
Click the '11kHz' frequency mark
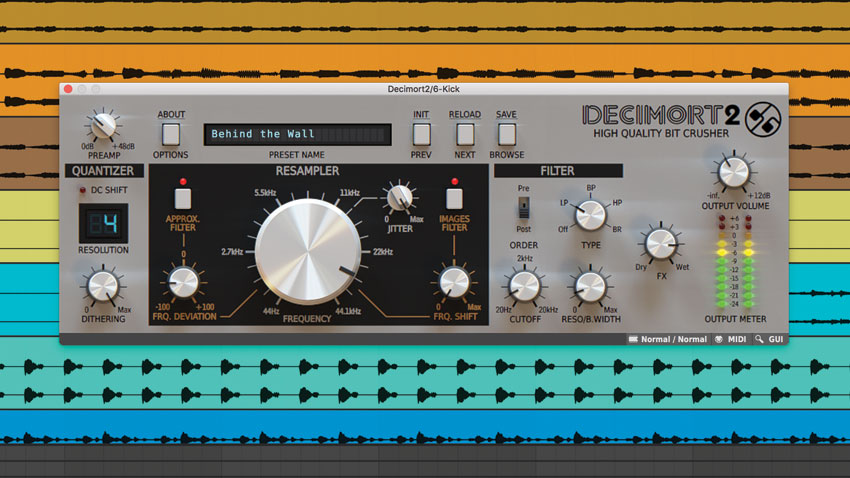pos(350,193)
